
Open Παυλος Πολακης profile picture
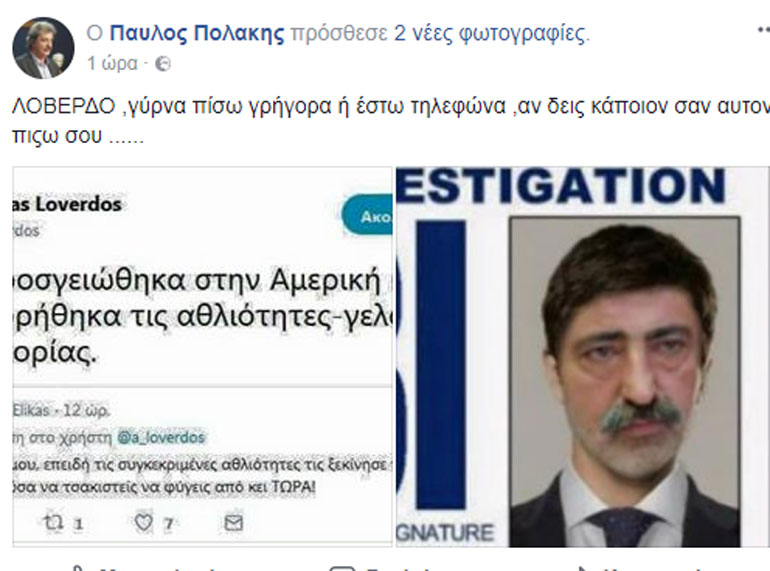(43, 48)
